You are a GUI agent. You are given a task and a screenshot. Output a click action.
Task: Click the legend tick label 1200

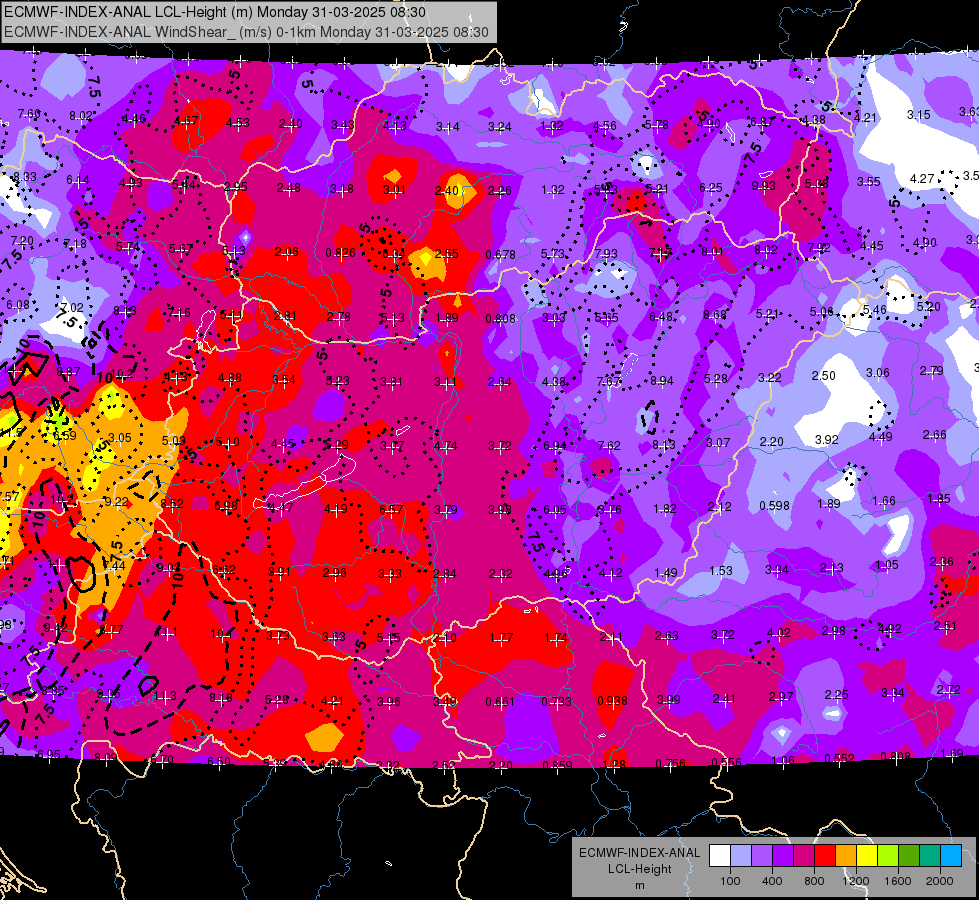(855, 881)
